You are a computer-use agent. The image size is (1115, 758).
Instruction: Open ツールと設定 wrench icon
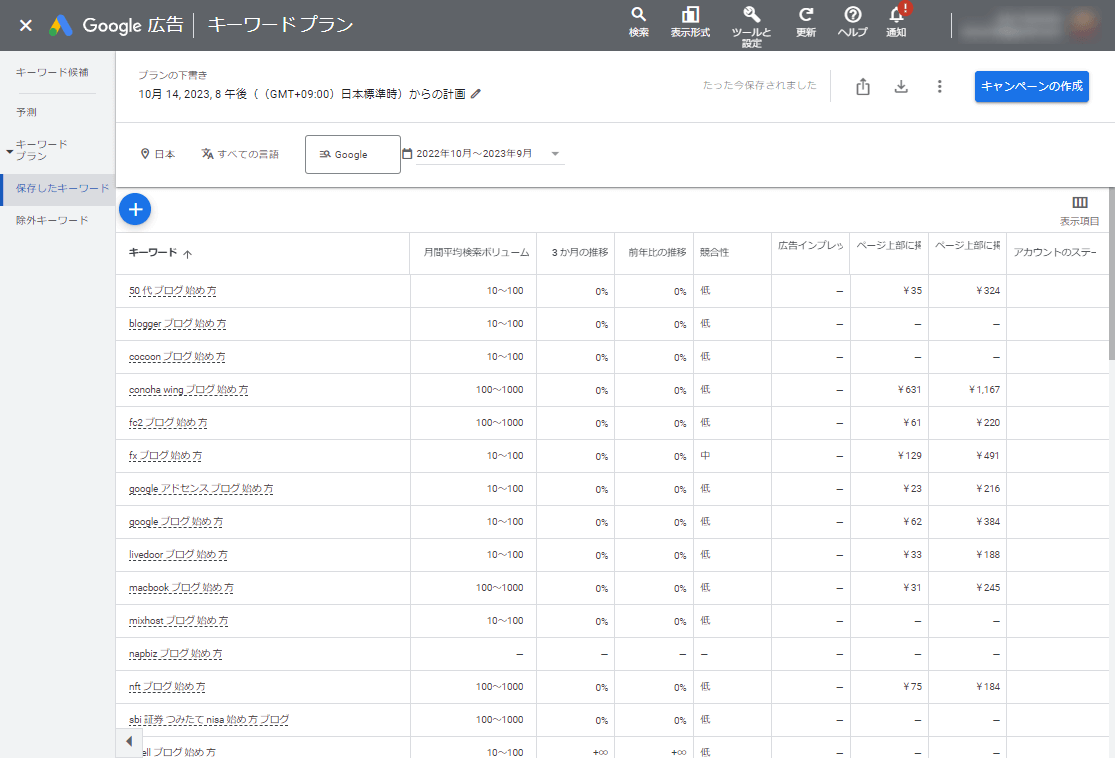pos(752,15)
